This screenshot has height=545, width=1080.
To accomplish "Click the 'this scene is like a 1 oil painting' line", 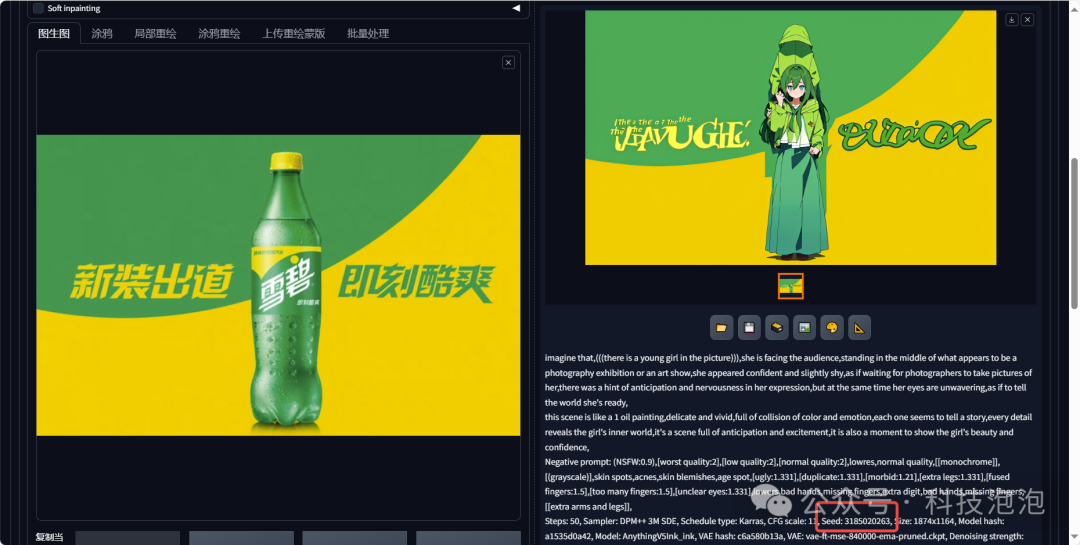I will coord(788,418).
